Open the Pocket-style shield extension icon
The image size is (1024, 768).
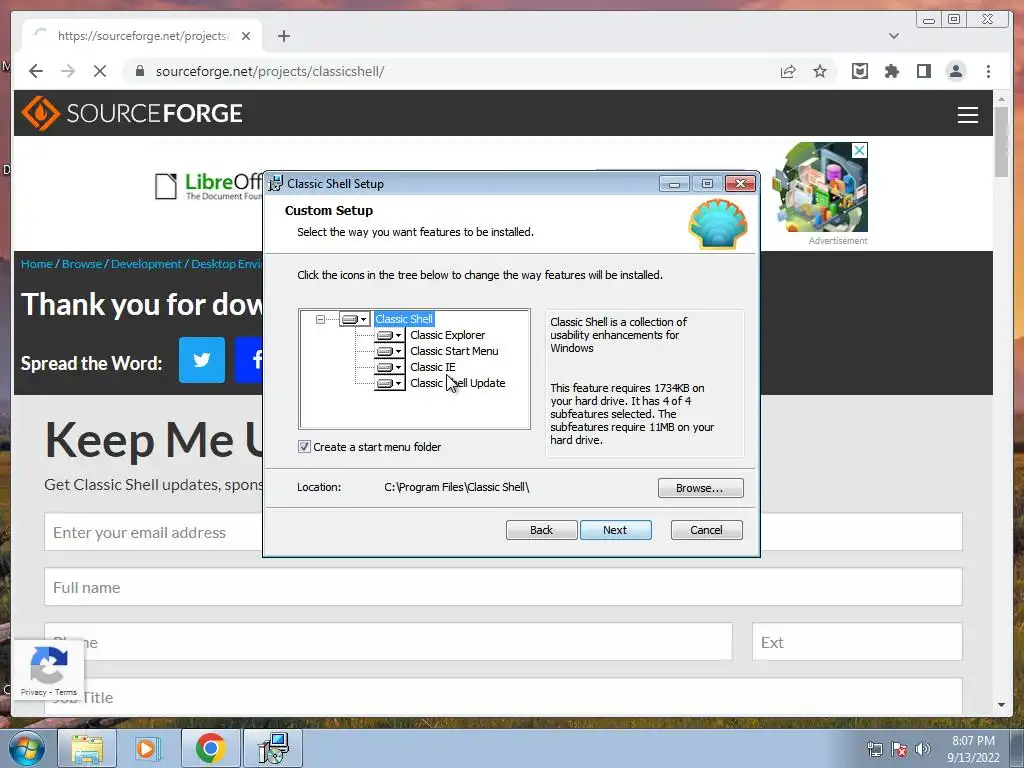coord(859,71)
